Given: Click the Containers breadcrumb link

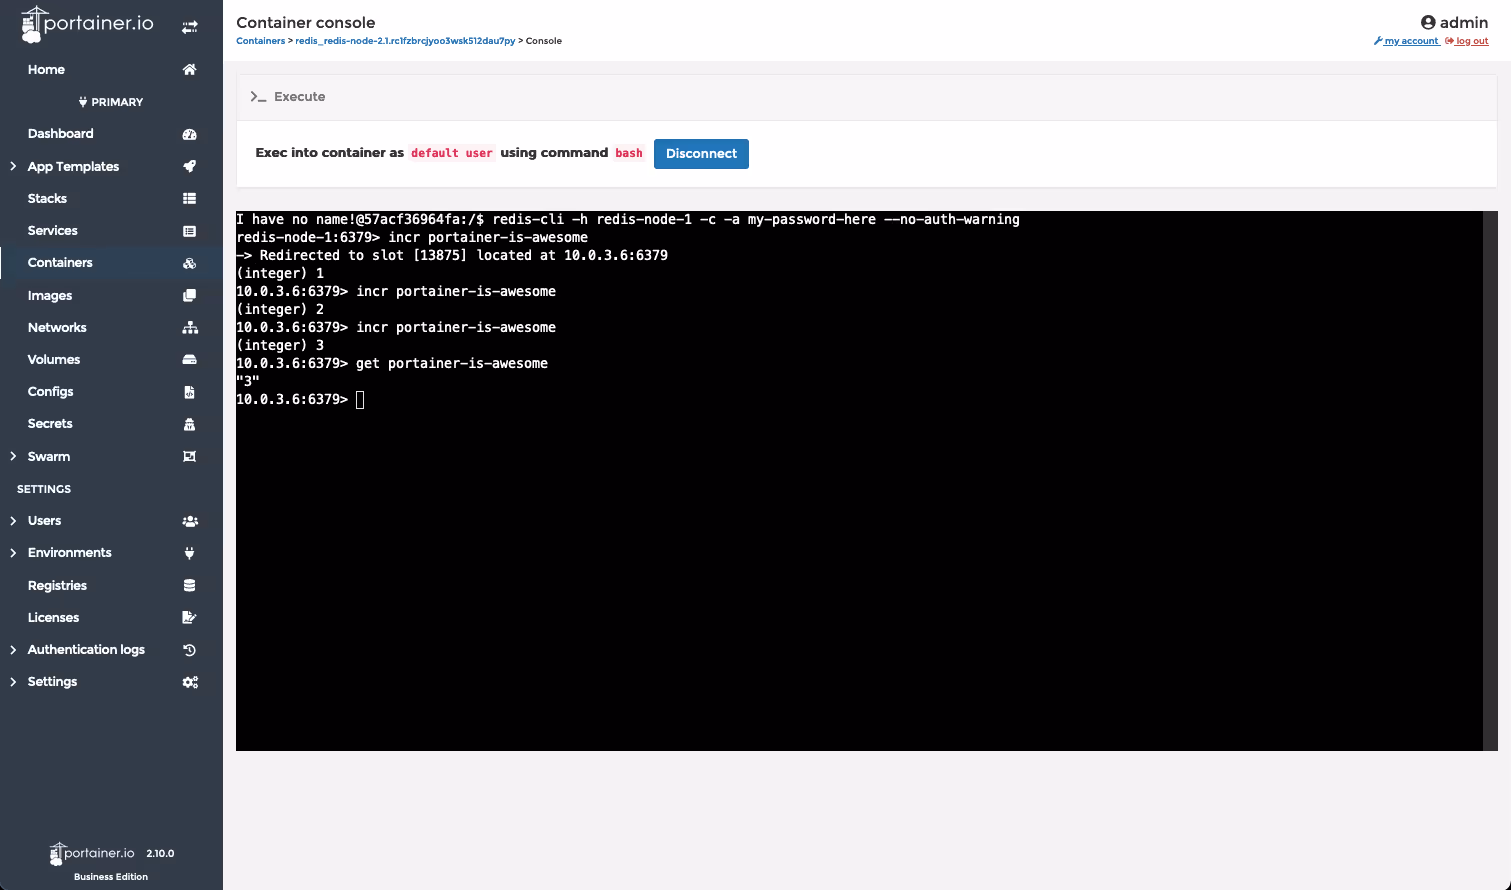Looking at the screenshot, I should coord(260,41).
